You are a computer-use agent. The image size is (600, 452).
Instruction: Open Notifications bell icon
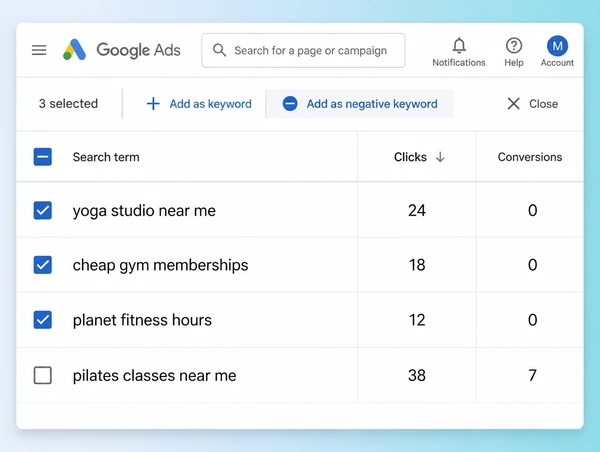[459, 46]
